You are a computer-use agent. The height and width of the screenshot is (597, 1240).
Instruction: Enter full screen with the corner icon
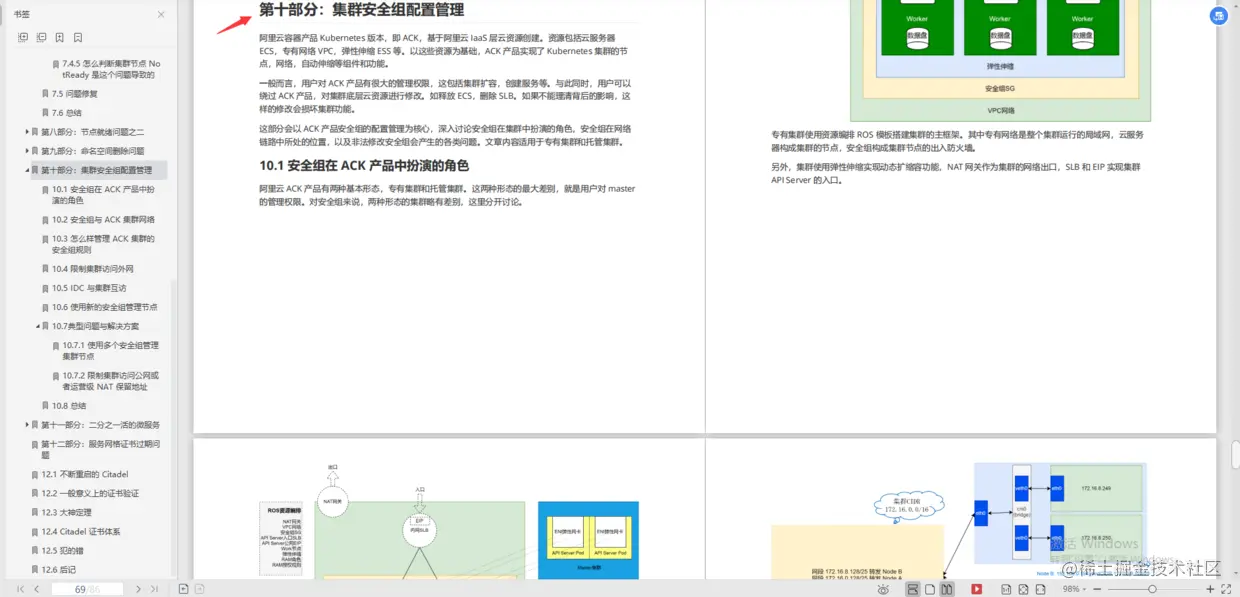pos(1227,589)
